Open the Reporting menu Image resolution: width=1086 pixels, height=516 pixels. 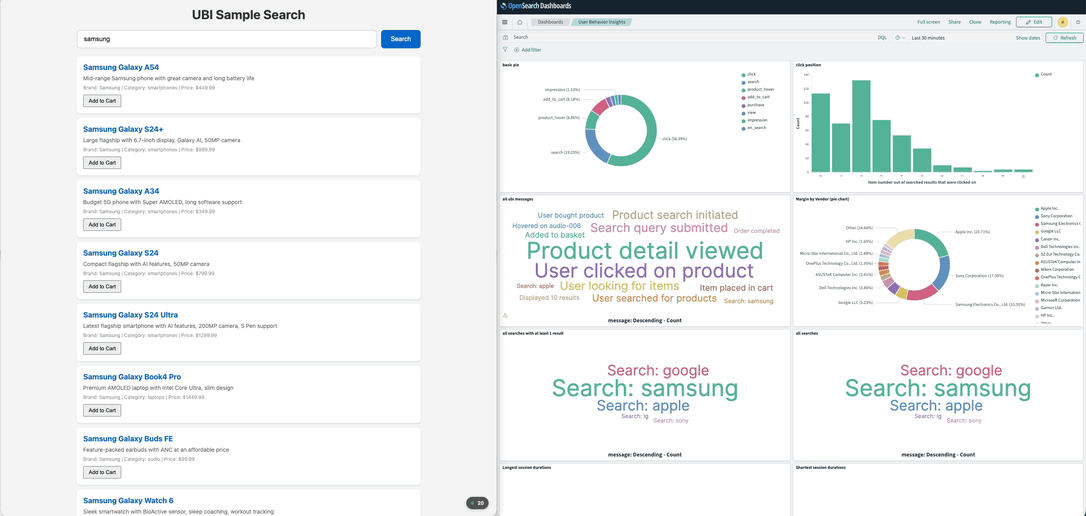click(x=1000, y=22)
